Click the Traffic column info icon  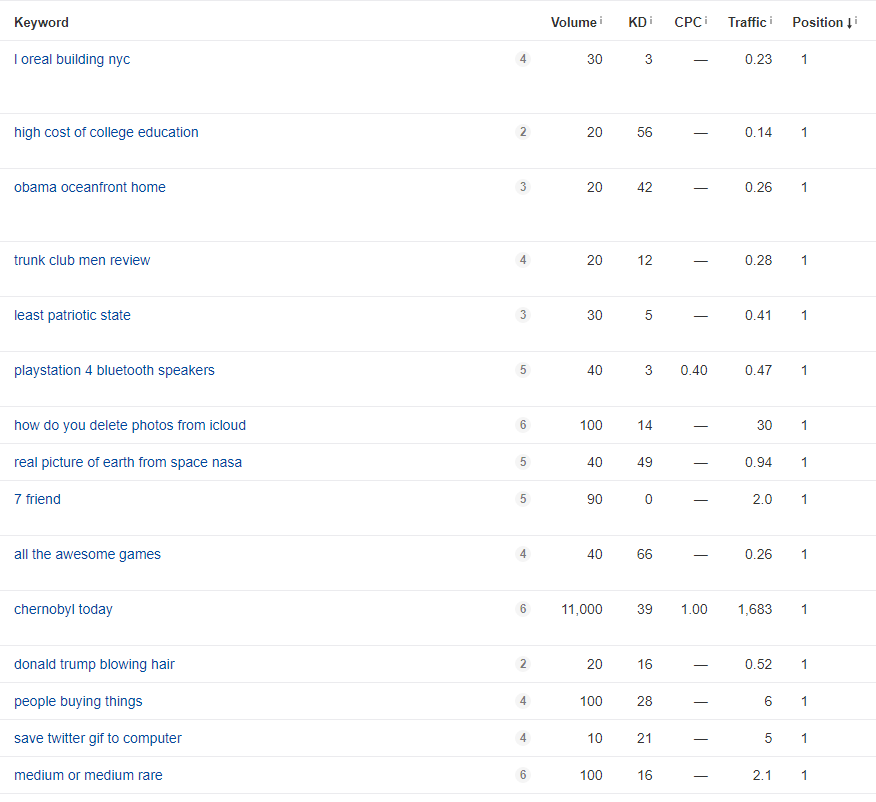pos(771,22)
